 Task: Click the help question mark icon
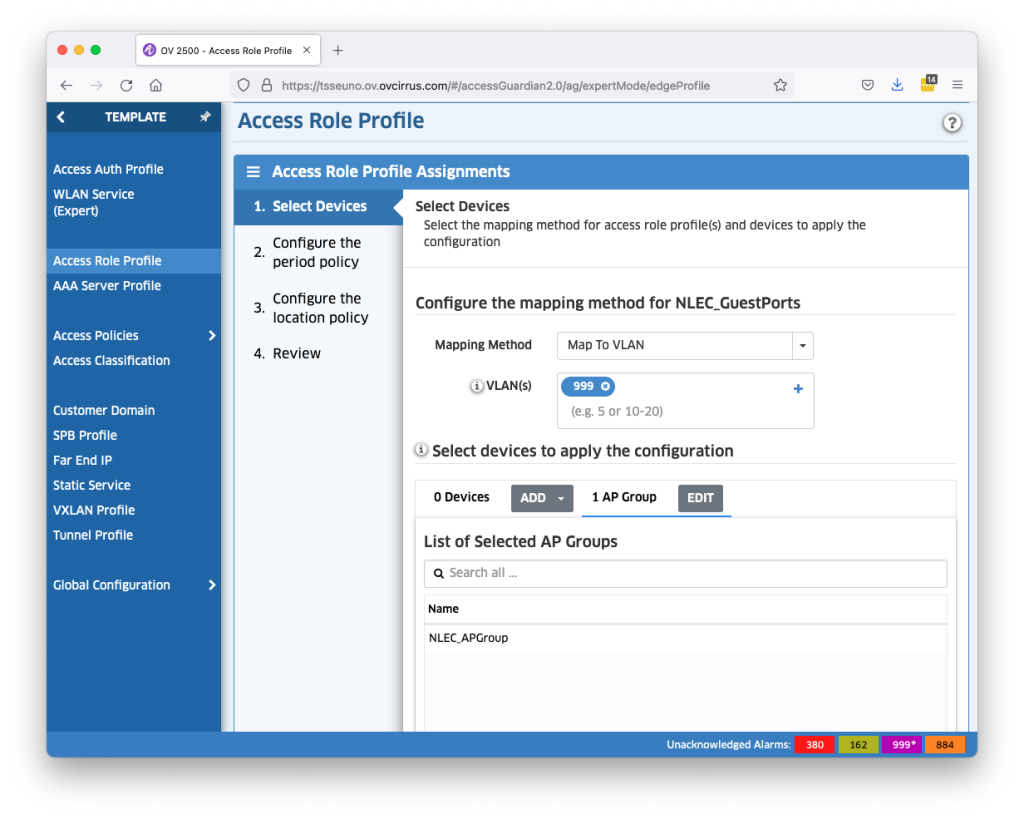(952, 123)
